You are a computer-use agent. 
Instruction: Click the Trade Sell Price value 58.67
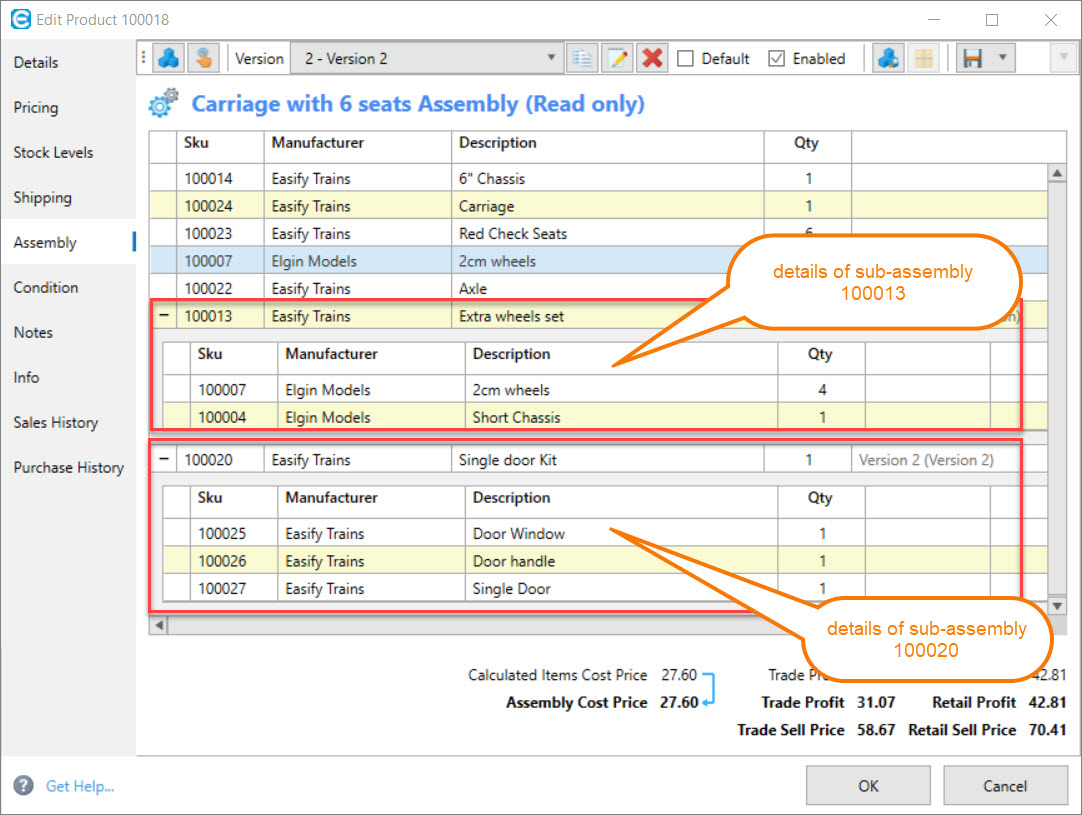tap(876, 729)
